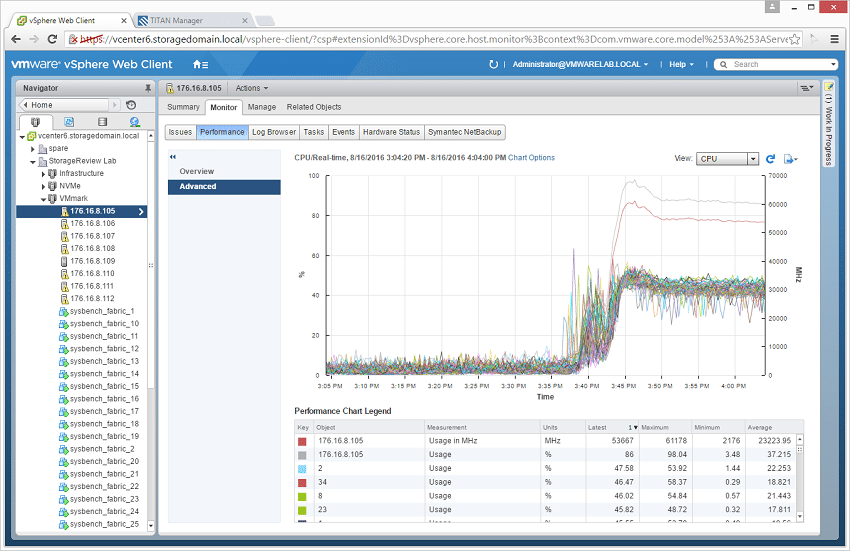The height and width of the screenshot is (551, 850).
Task: Open the Work In Progress side panel
Action: point(828,124)
